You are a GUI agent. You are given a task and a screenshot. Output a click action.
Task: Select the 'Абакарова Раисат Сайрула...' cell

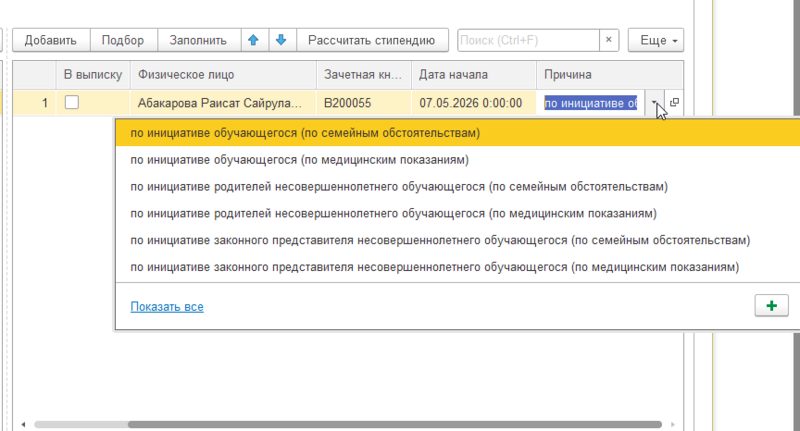pyautogui.click(x=223, y=103)
